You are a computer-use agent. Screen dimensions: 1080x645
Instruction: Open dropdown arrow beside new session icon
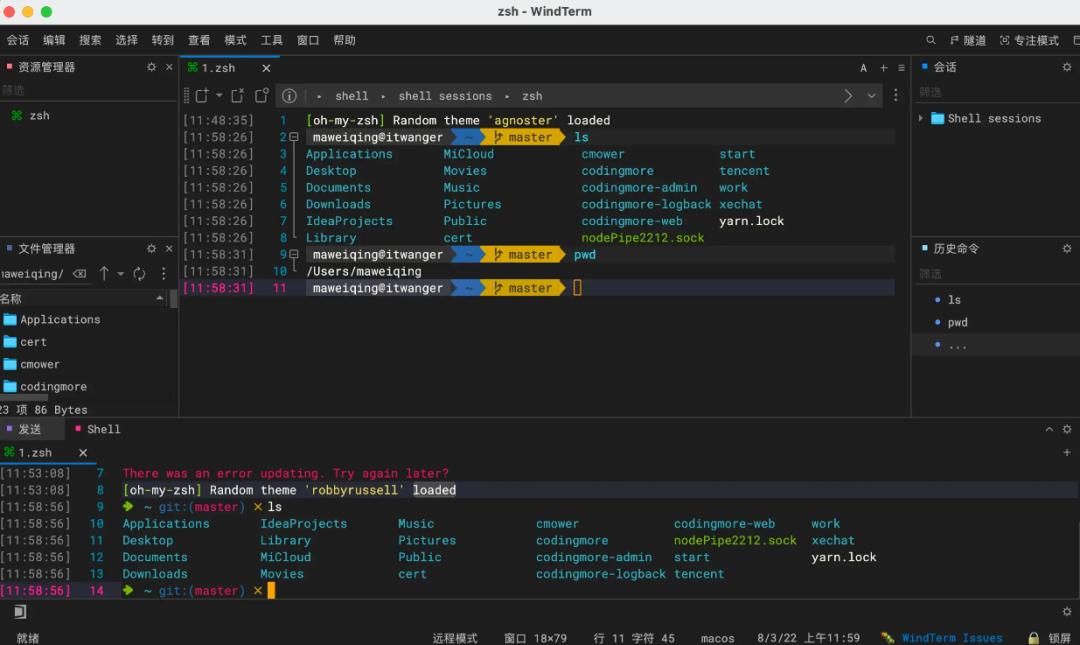219,96
